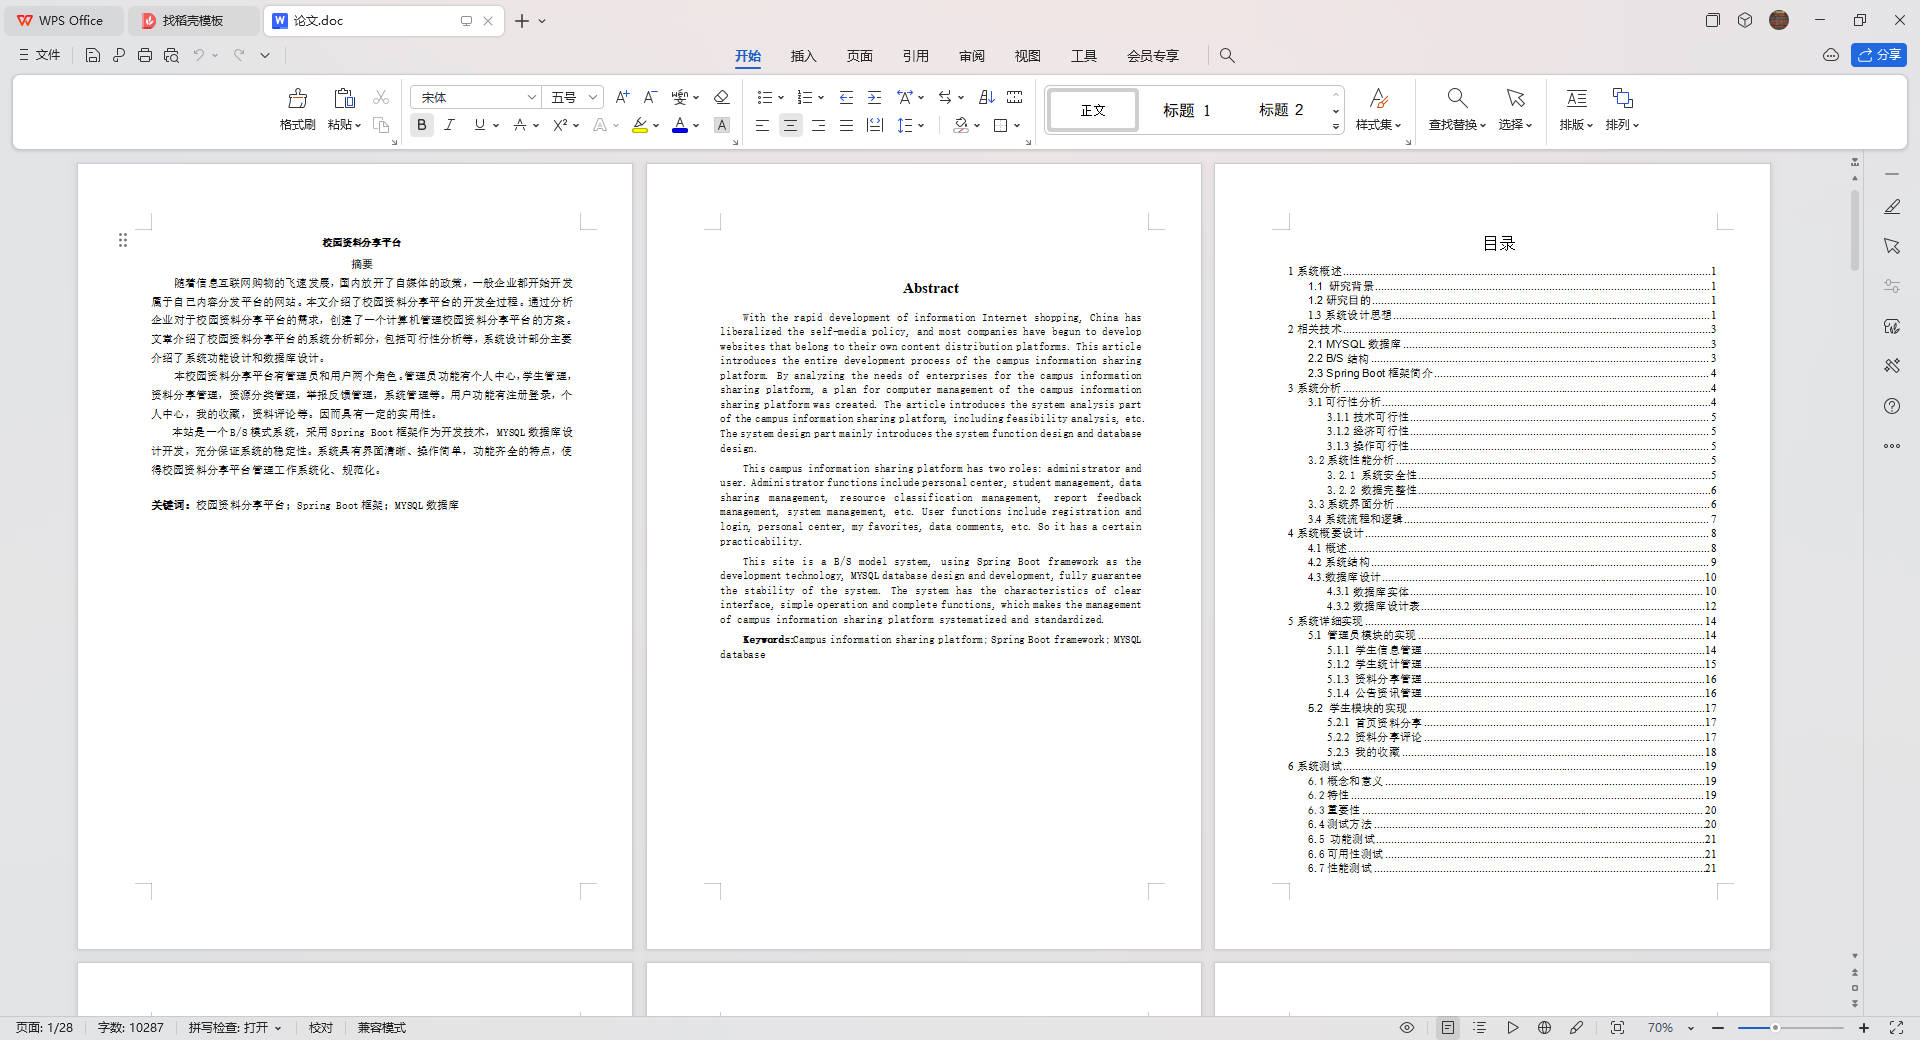Viewport: 1920px width, 1040px height.
Task: Click the vertical scrollbar thumb
Action: tap(1854, 230)
